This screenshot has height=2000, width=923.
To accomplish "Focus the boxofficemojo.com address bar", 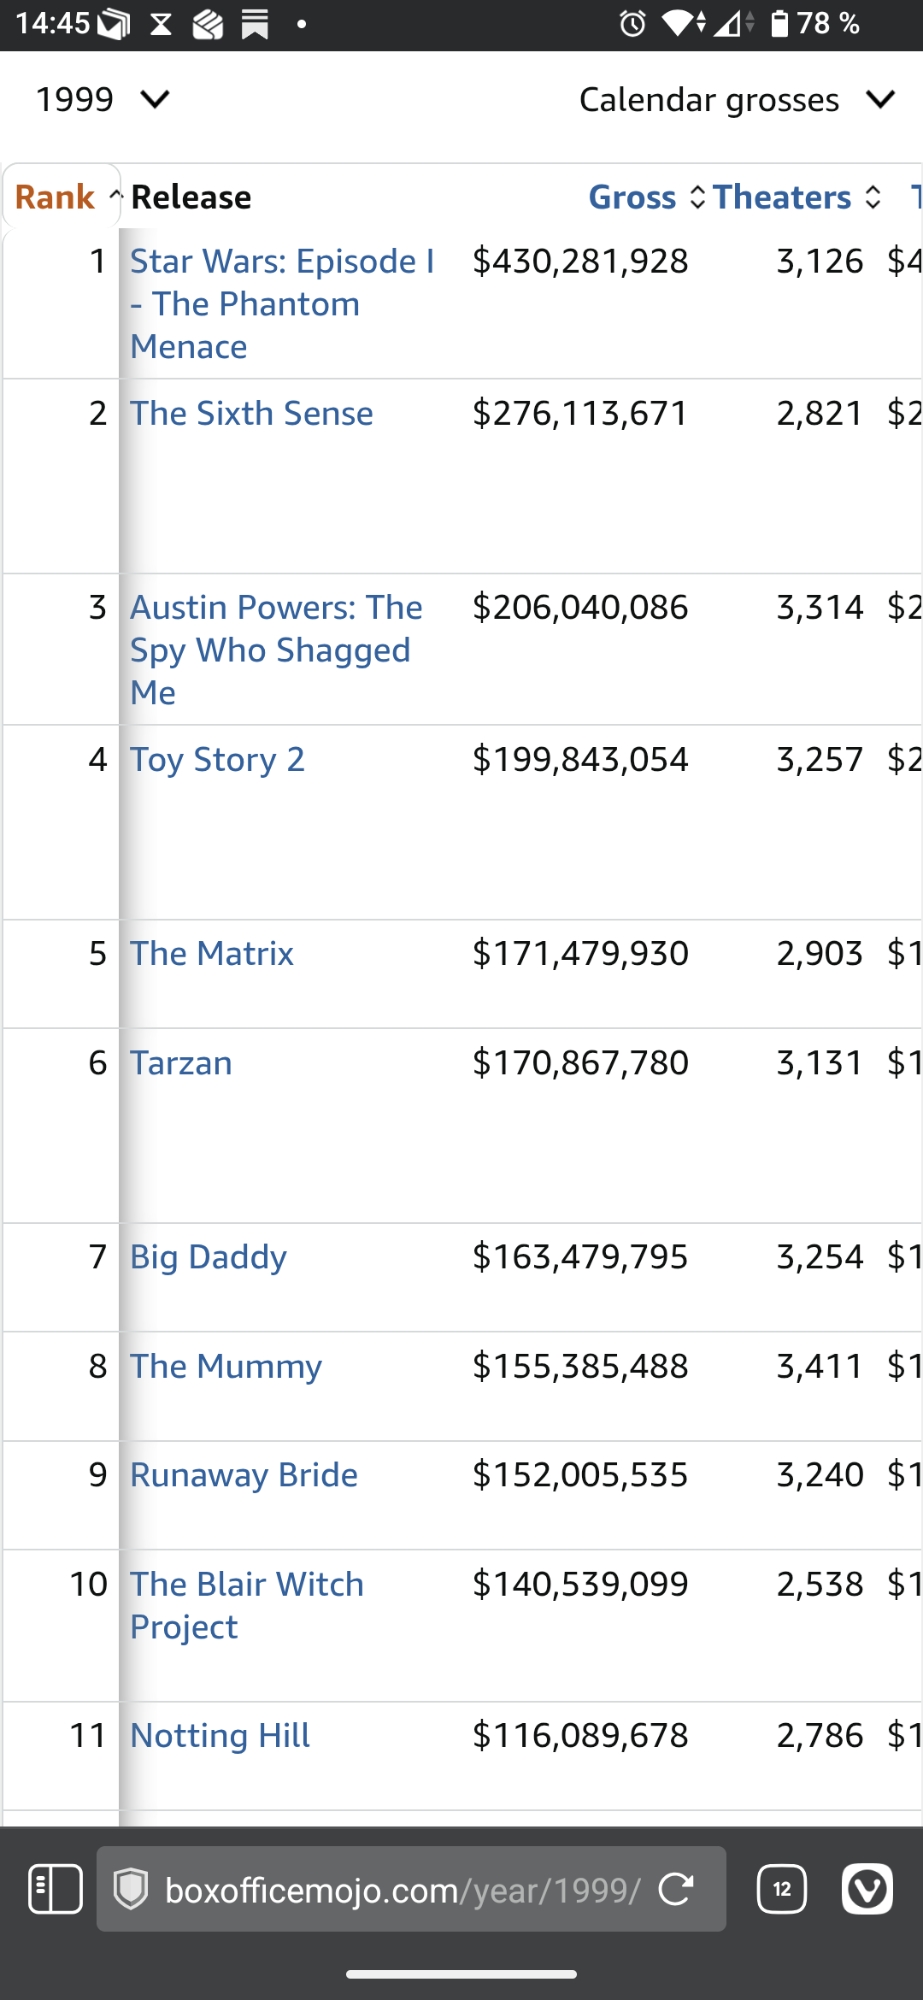I will click(402, 1890).
